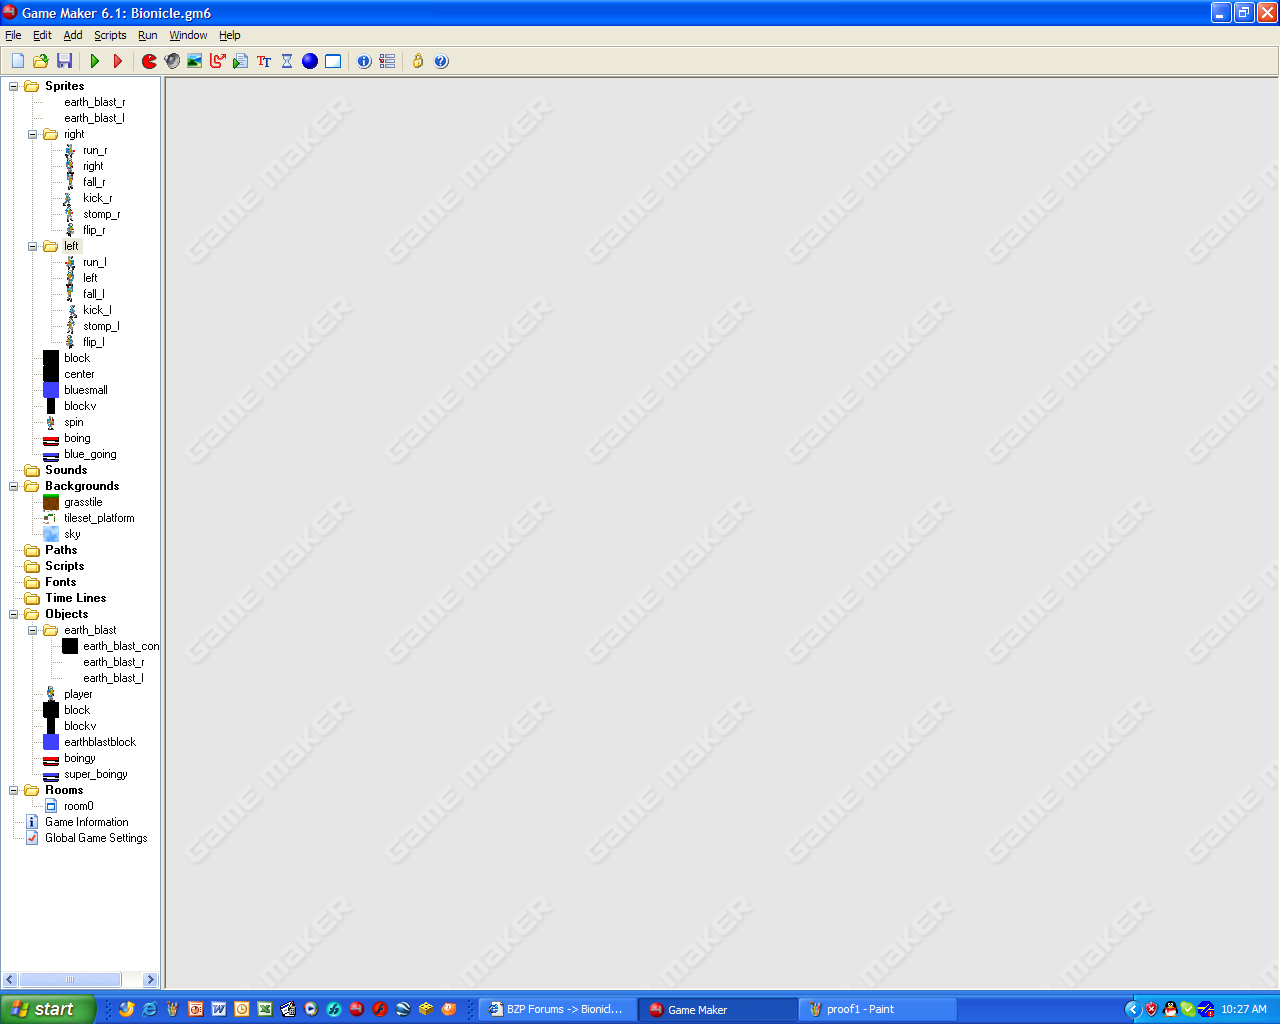The width and height of the screenshot is (1280, 1024).
Task: Run the game in debug mode
Action: pyautogui.click(x=118, y=61)
